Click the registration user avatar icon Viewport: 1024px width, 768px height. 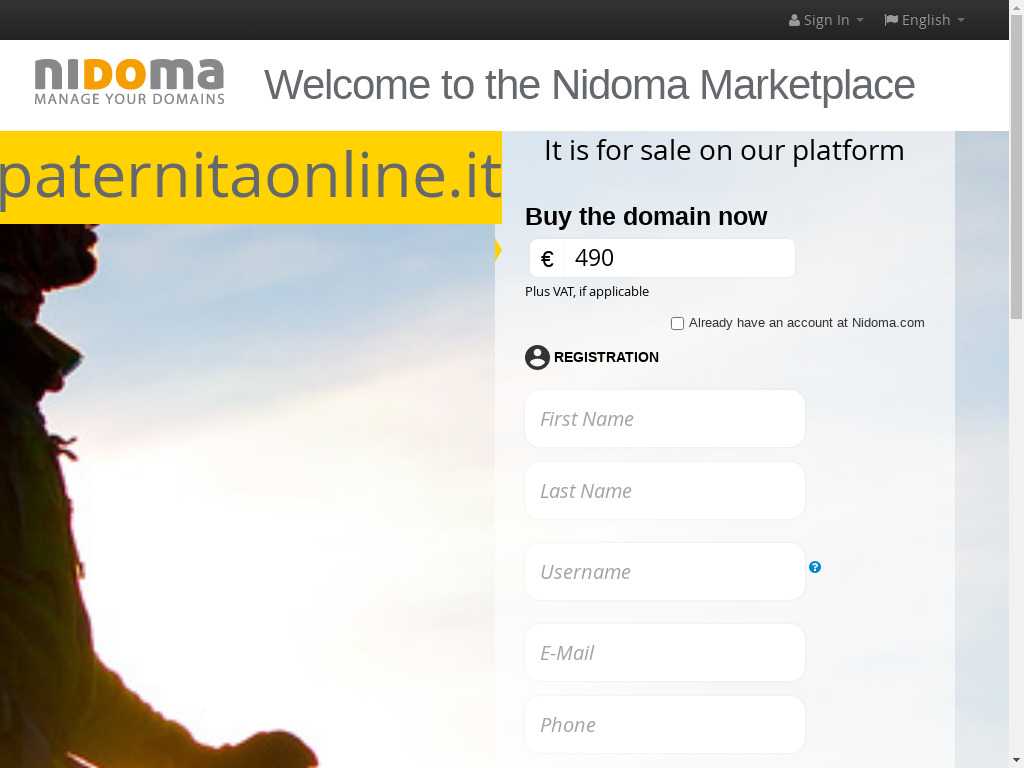pyautogui.click(x=537, y=357)
